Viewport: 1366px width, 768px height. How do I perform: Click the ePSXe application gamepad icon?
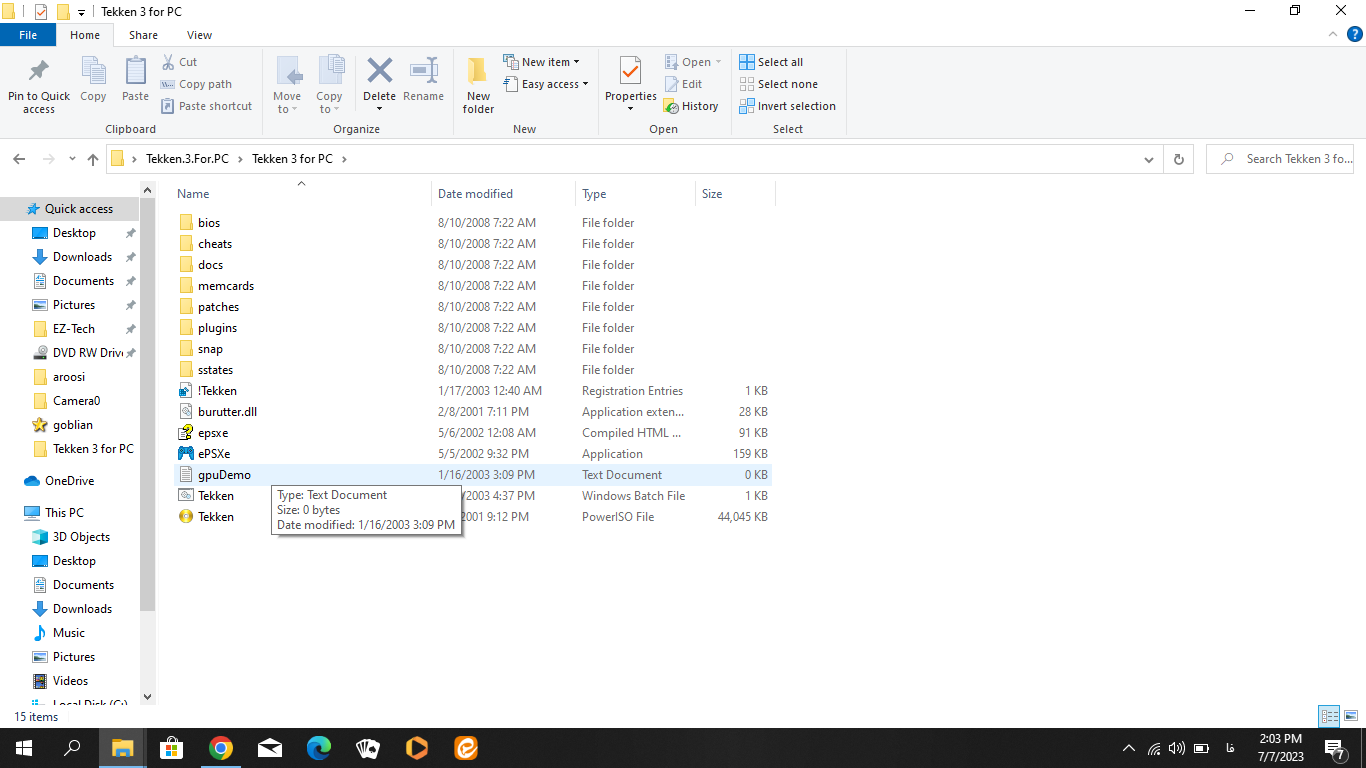(186, 454)
